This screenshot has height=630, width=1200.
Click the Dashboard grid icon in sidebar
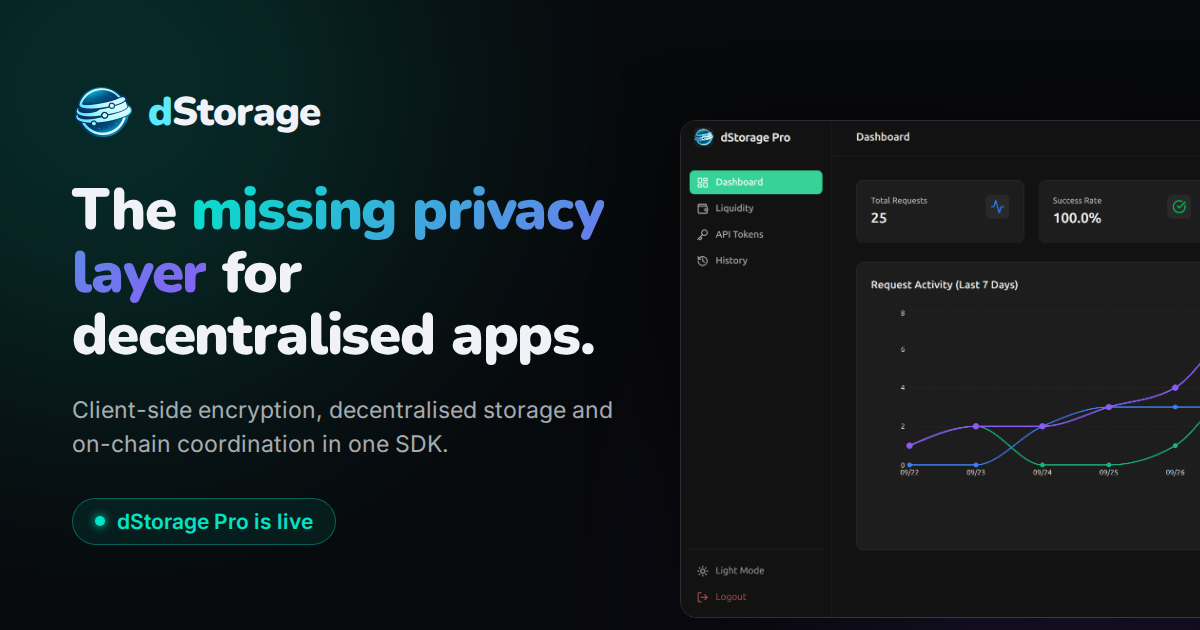tap(703, 182)
